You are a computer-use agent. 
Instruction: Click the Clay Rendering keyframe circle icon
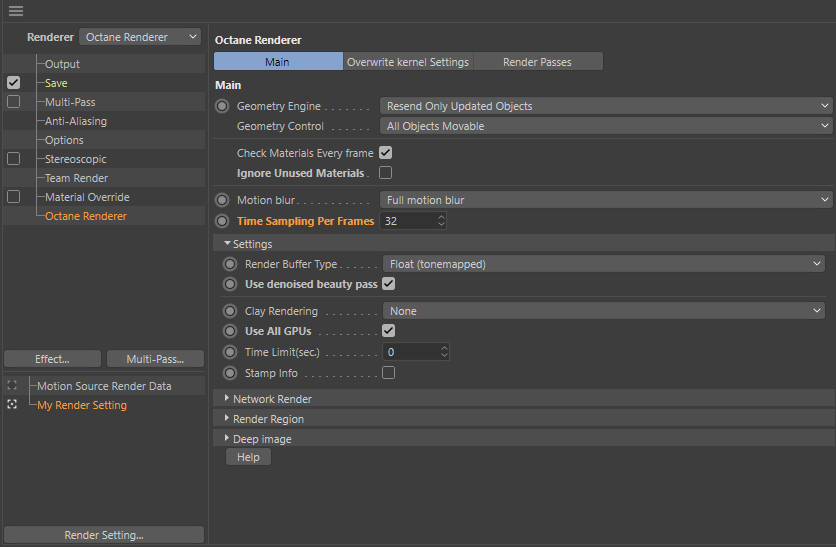tap(230, 311)
